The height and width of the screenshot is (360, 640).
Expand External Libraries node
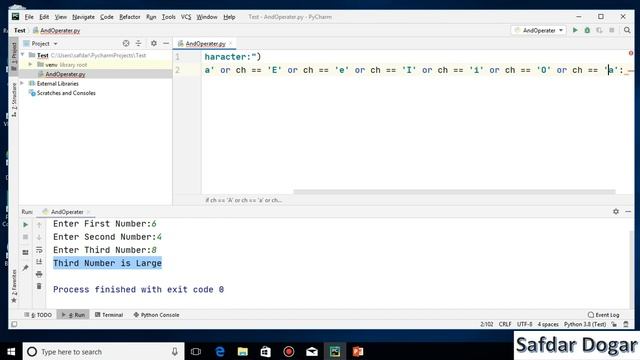coord(22,83)
